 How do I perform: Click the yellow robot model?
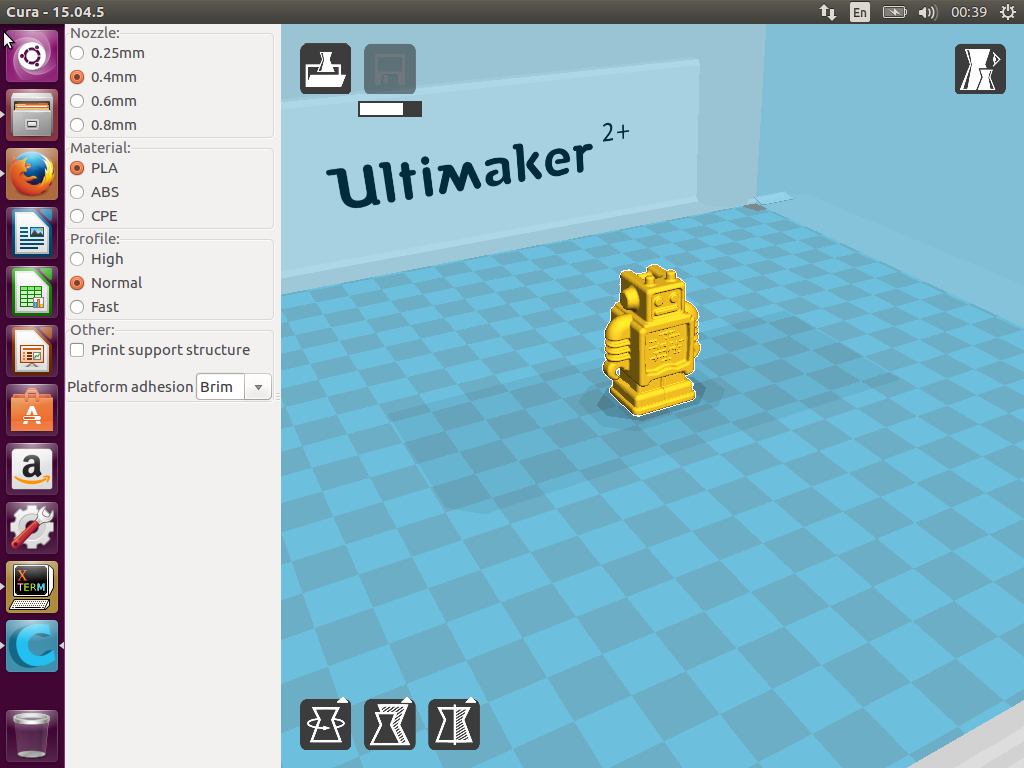click(651, 340)
